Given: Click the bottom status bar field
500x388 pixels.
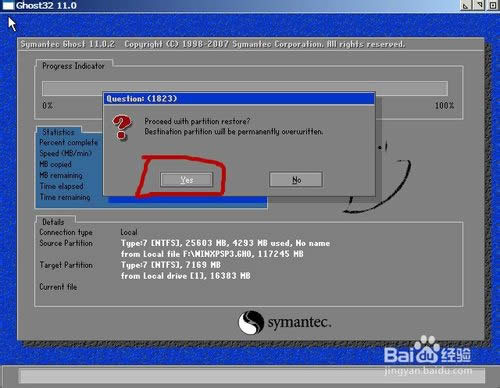Looking at the screenshot, I should [253, 377].
